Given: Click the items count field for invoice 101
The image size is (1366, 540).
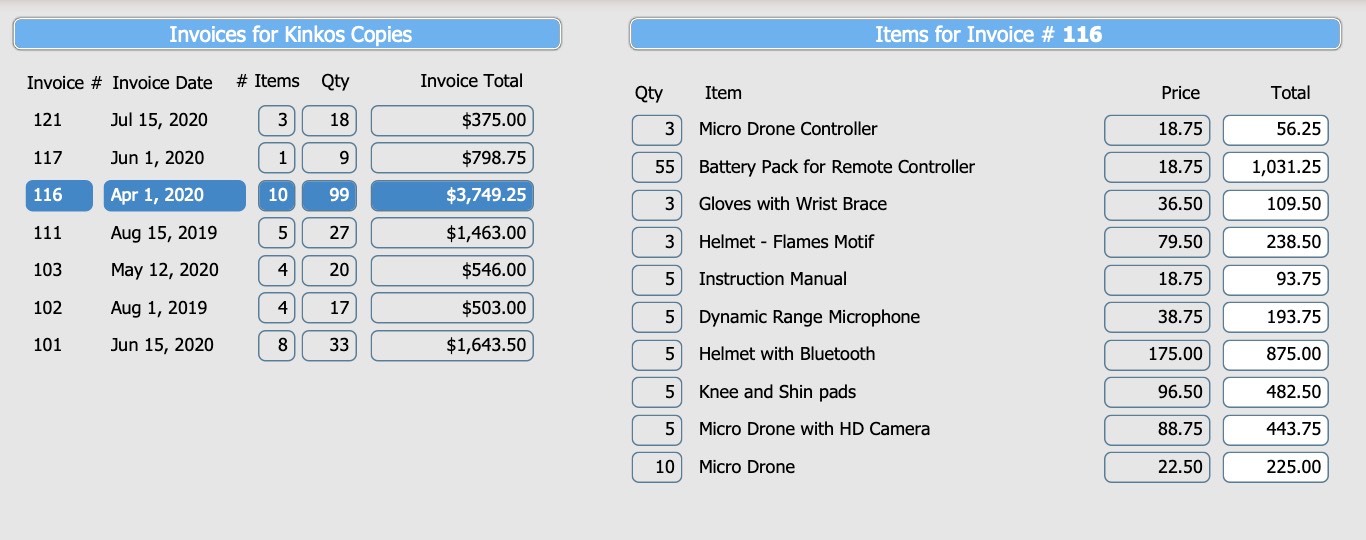Looking at the screenshot, I should point(277,345).
